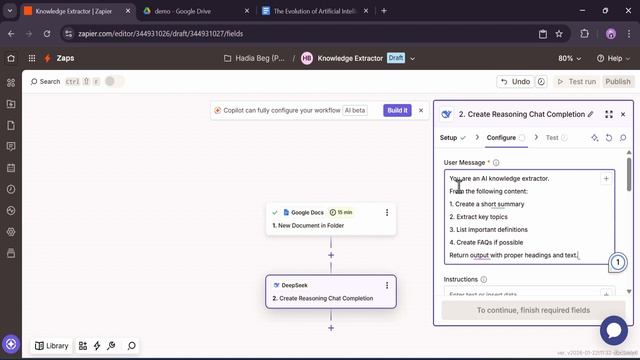
Task: Add step between Google Docs and DeepSeek
Action: [331, 255]
